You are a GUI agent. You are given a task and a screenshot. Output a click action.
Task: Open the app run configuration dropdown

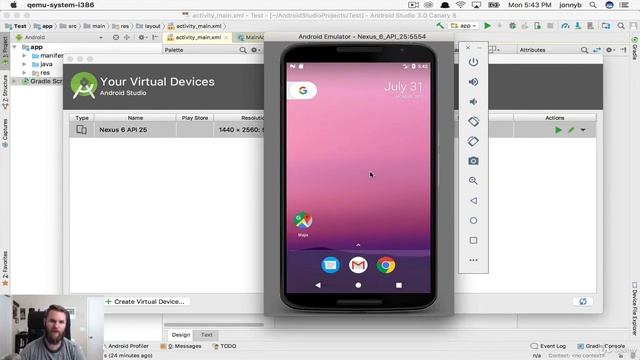pos(464,26)
